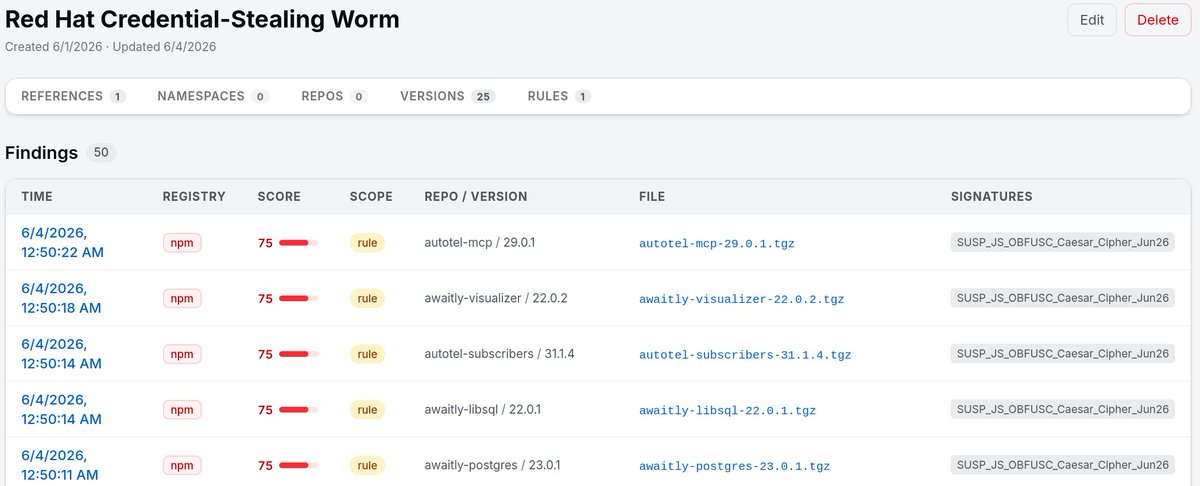Click rule scope badge in autotel-mcp row
Viewport: 1200px width, 486px height.
pos(367,242)
